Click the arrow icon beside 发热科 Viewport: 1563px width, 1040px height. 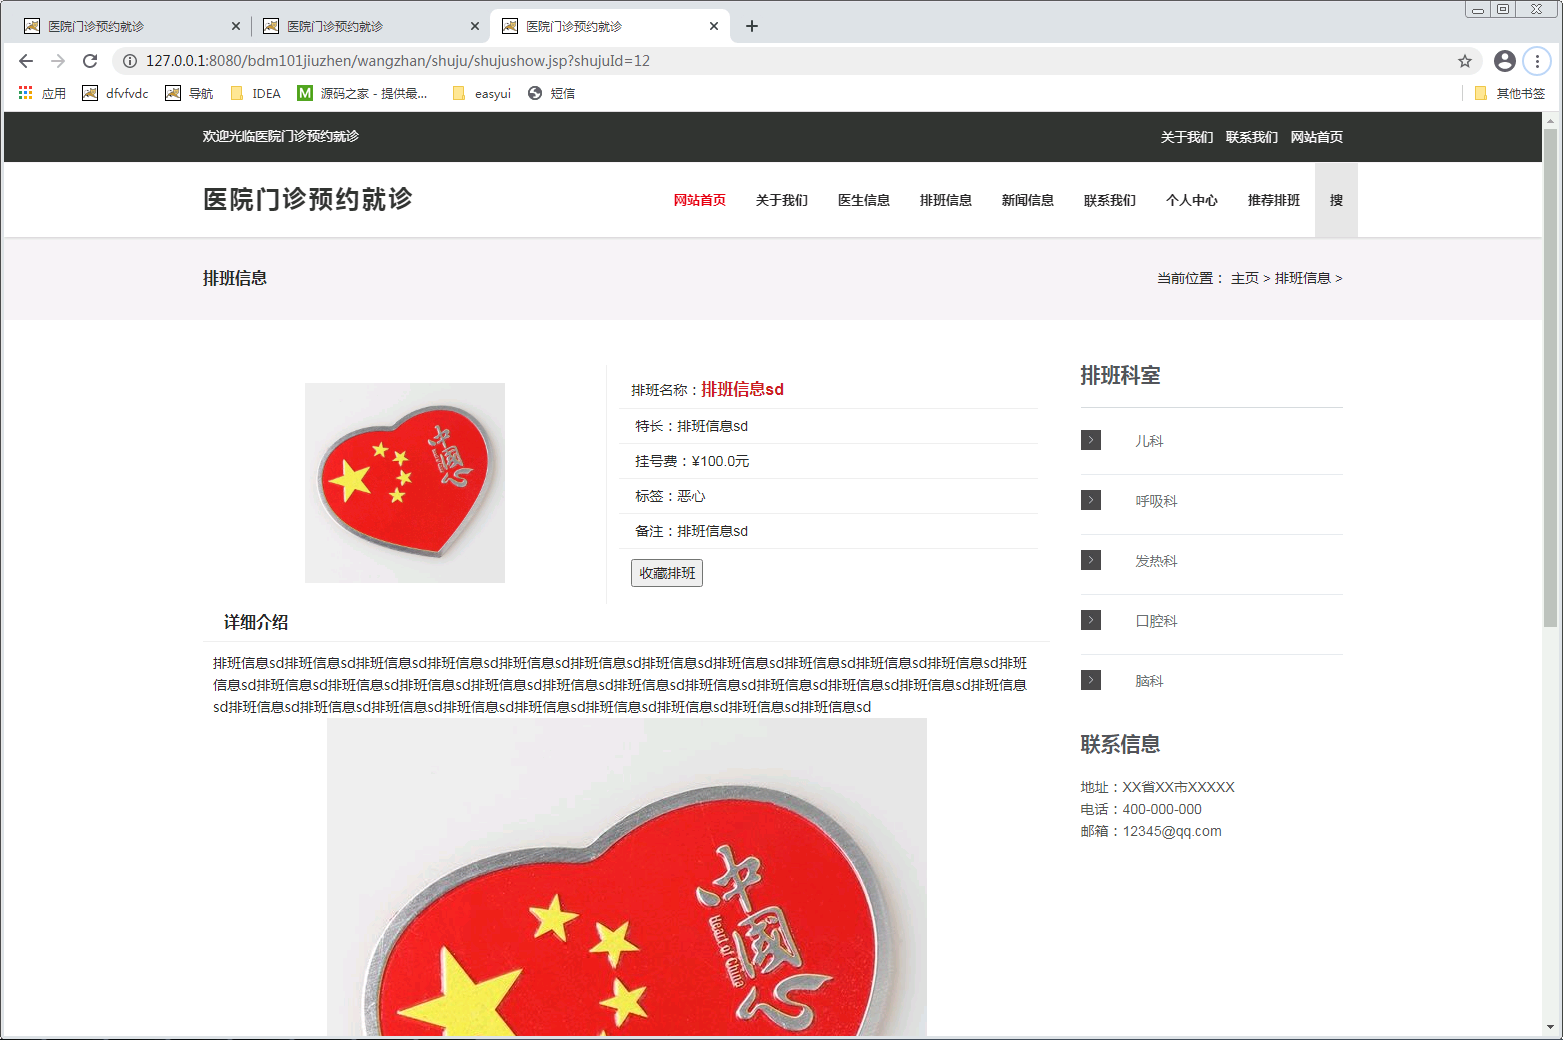[x=1091, y=560]
